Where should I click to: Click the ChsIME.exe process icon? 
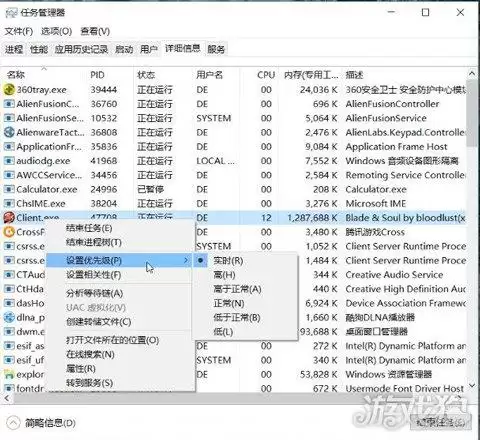9,203
